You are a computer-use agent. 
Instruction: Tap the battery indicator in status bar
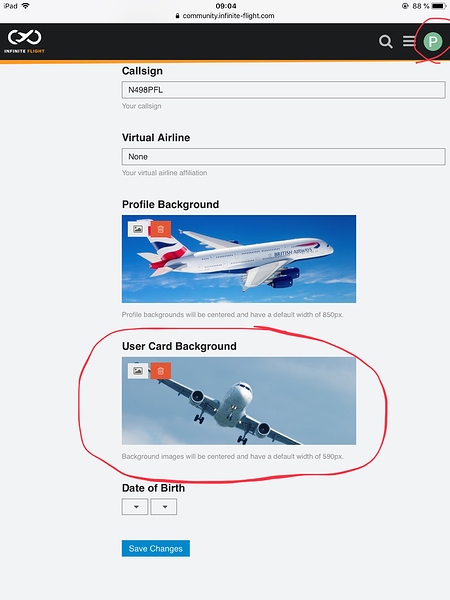(439, 6)
